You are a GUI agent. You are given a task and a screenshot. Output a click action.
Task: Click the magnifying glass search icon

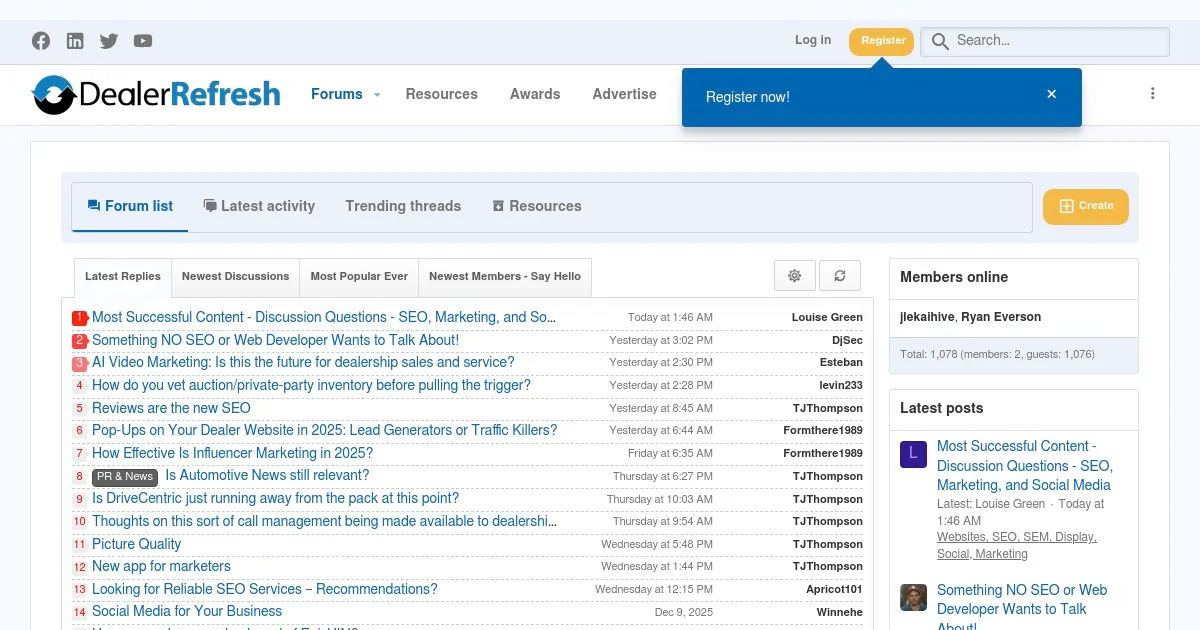click(940, 41)
